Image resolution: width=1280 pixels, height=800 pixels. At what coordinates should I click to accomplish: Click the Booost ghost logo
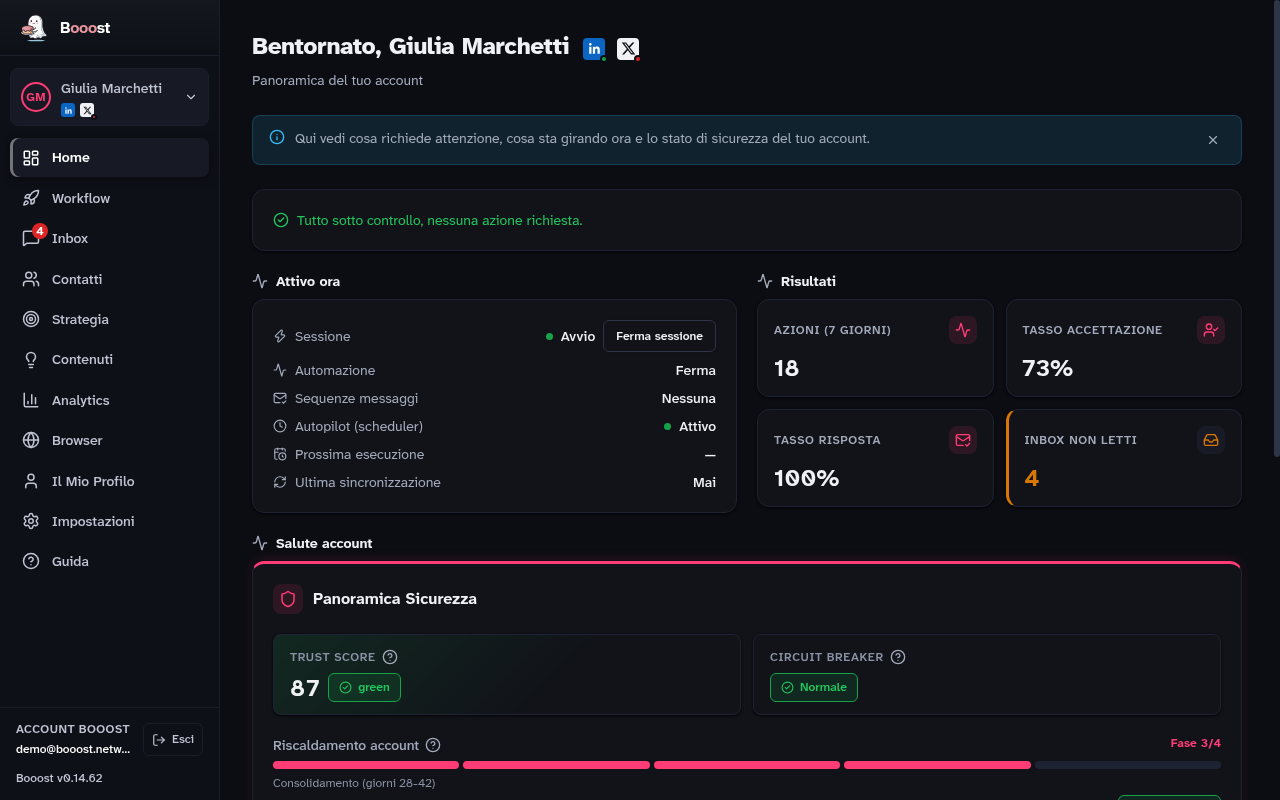(x=34, y=28)
